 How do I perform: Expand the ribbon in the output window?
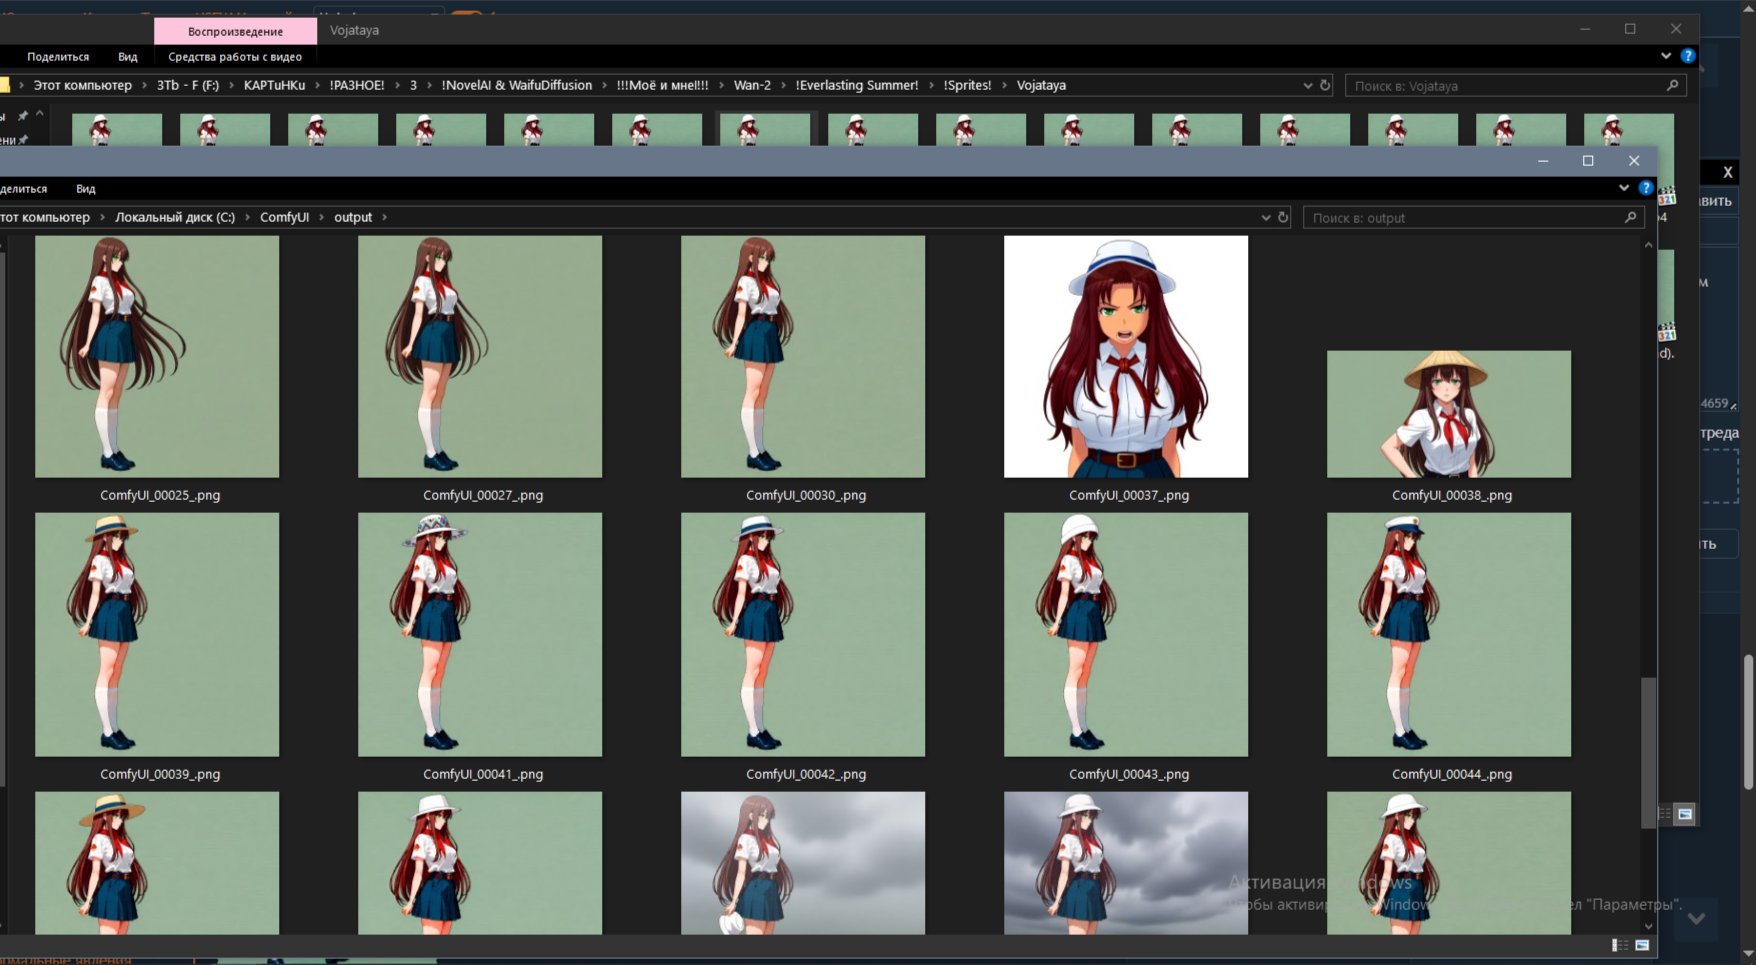tap(1623, 188)
